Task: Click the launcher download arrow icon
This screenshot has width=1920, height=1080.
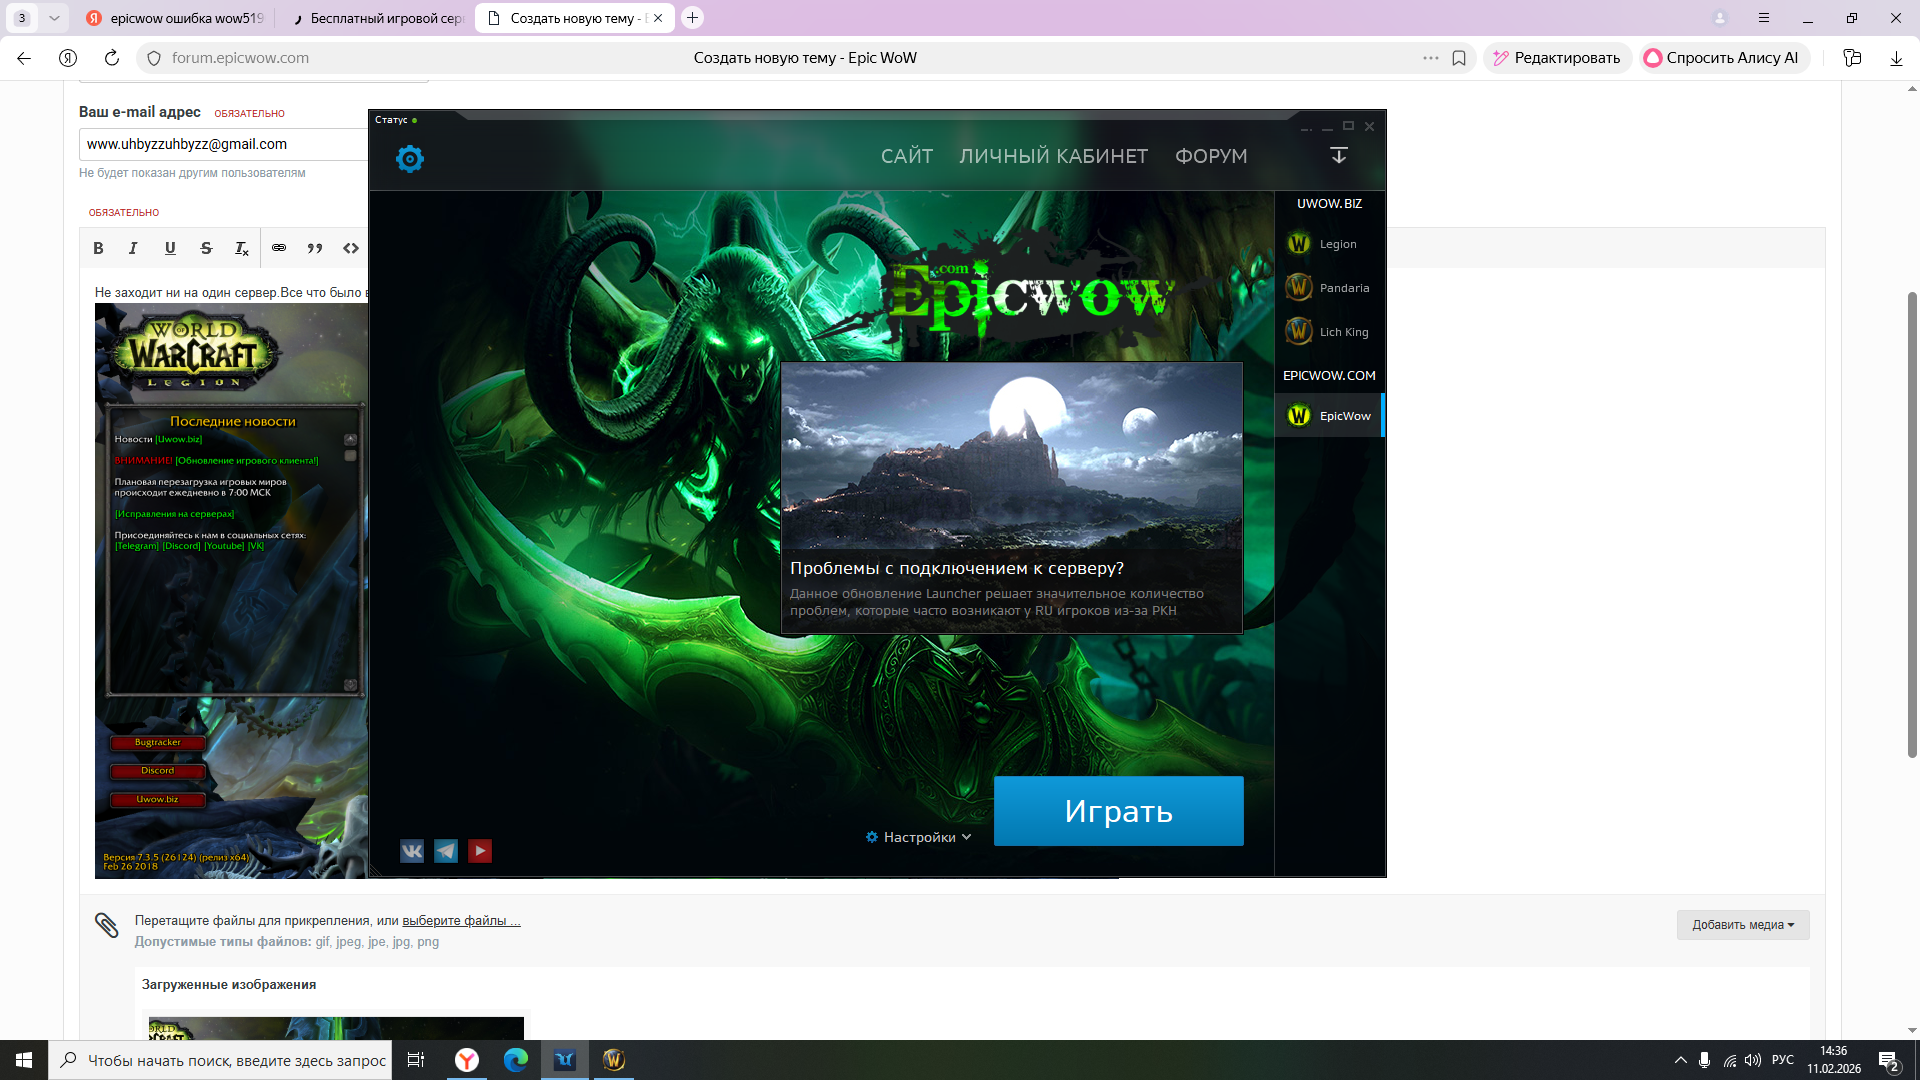Action: pyautogui.click(x=1339, y=155)
